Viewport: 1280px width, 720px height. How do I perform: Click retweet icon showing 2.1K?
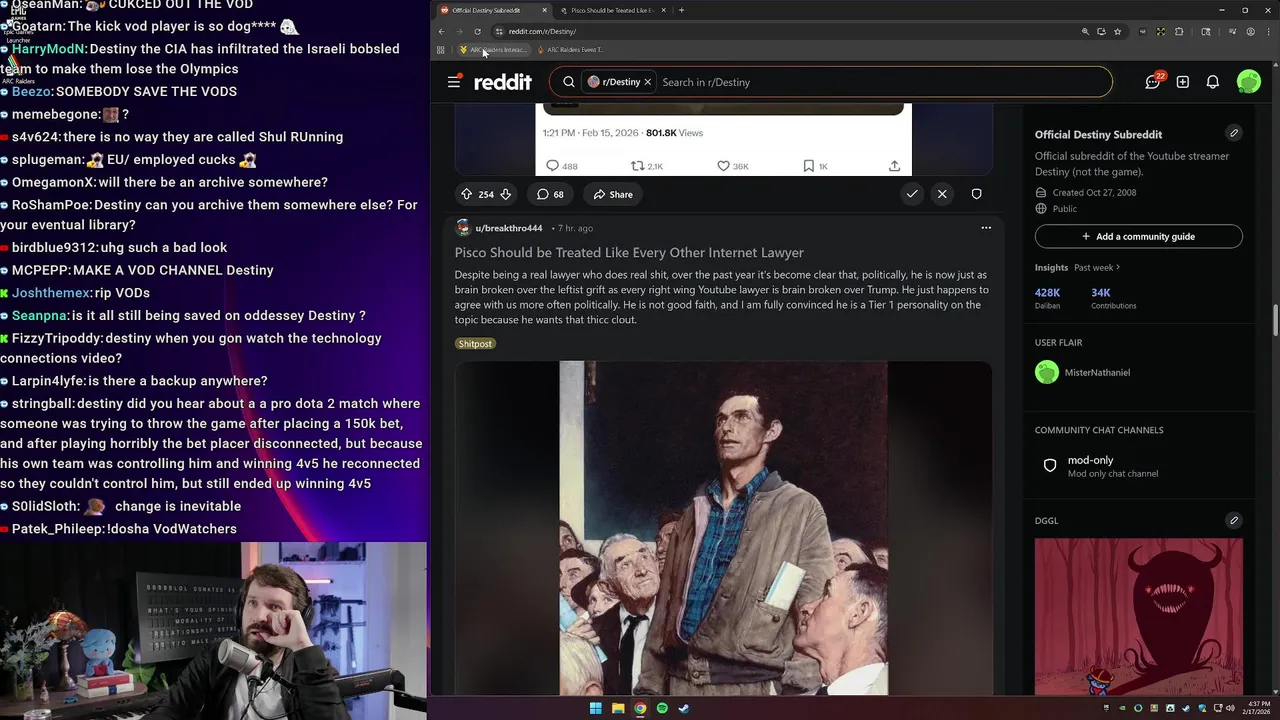(637, 166)
